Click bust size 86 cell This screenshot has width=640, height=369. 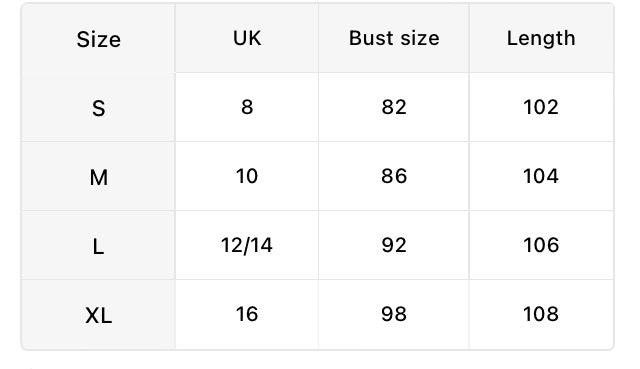(394, 176)
